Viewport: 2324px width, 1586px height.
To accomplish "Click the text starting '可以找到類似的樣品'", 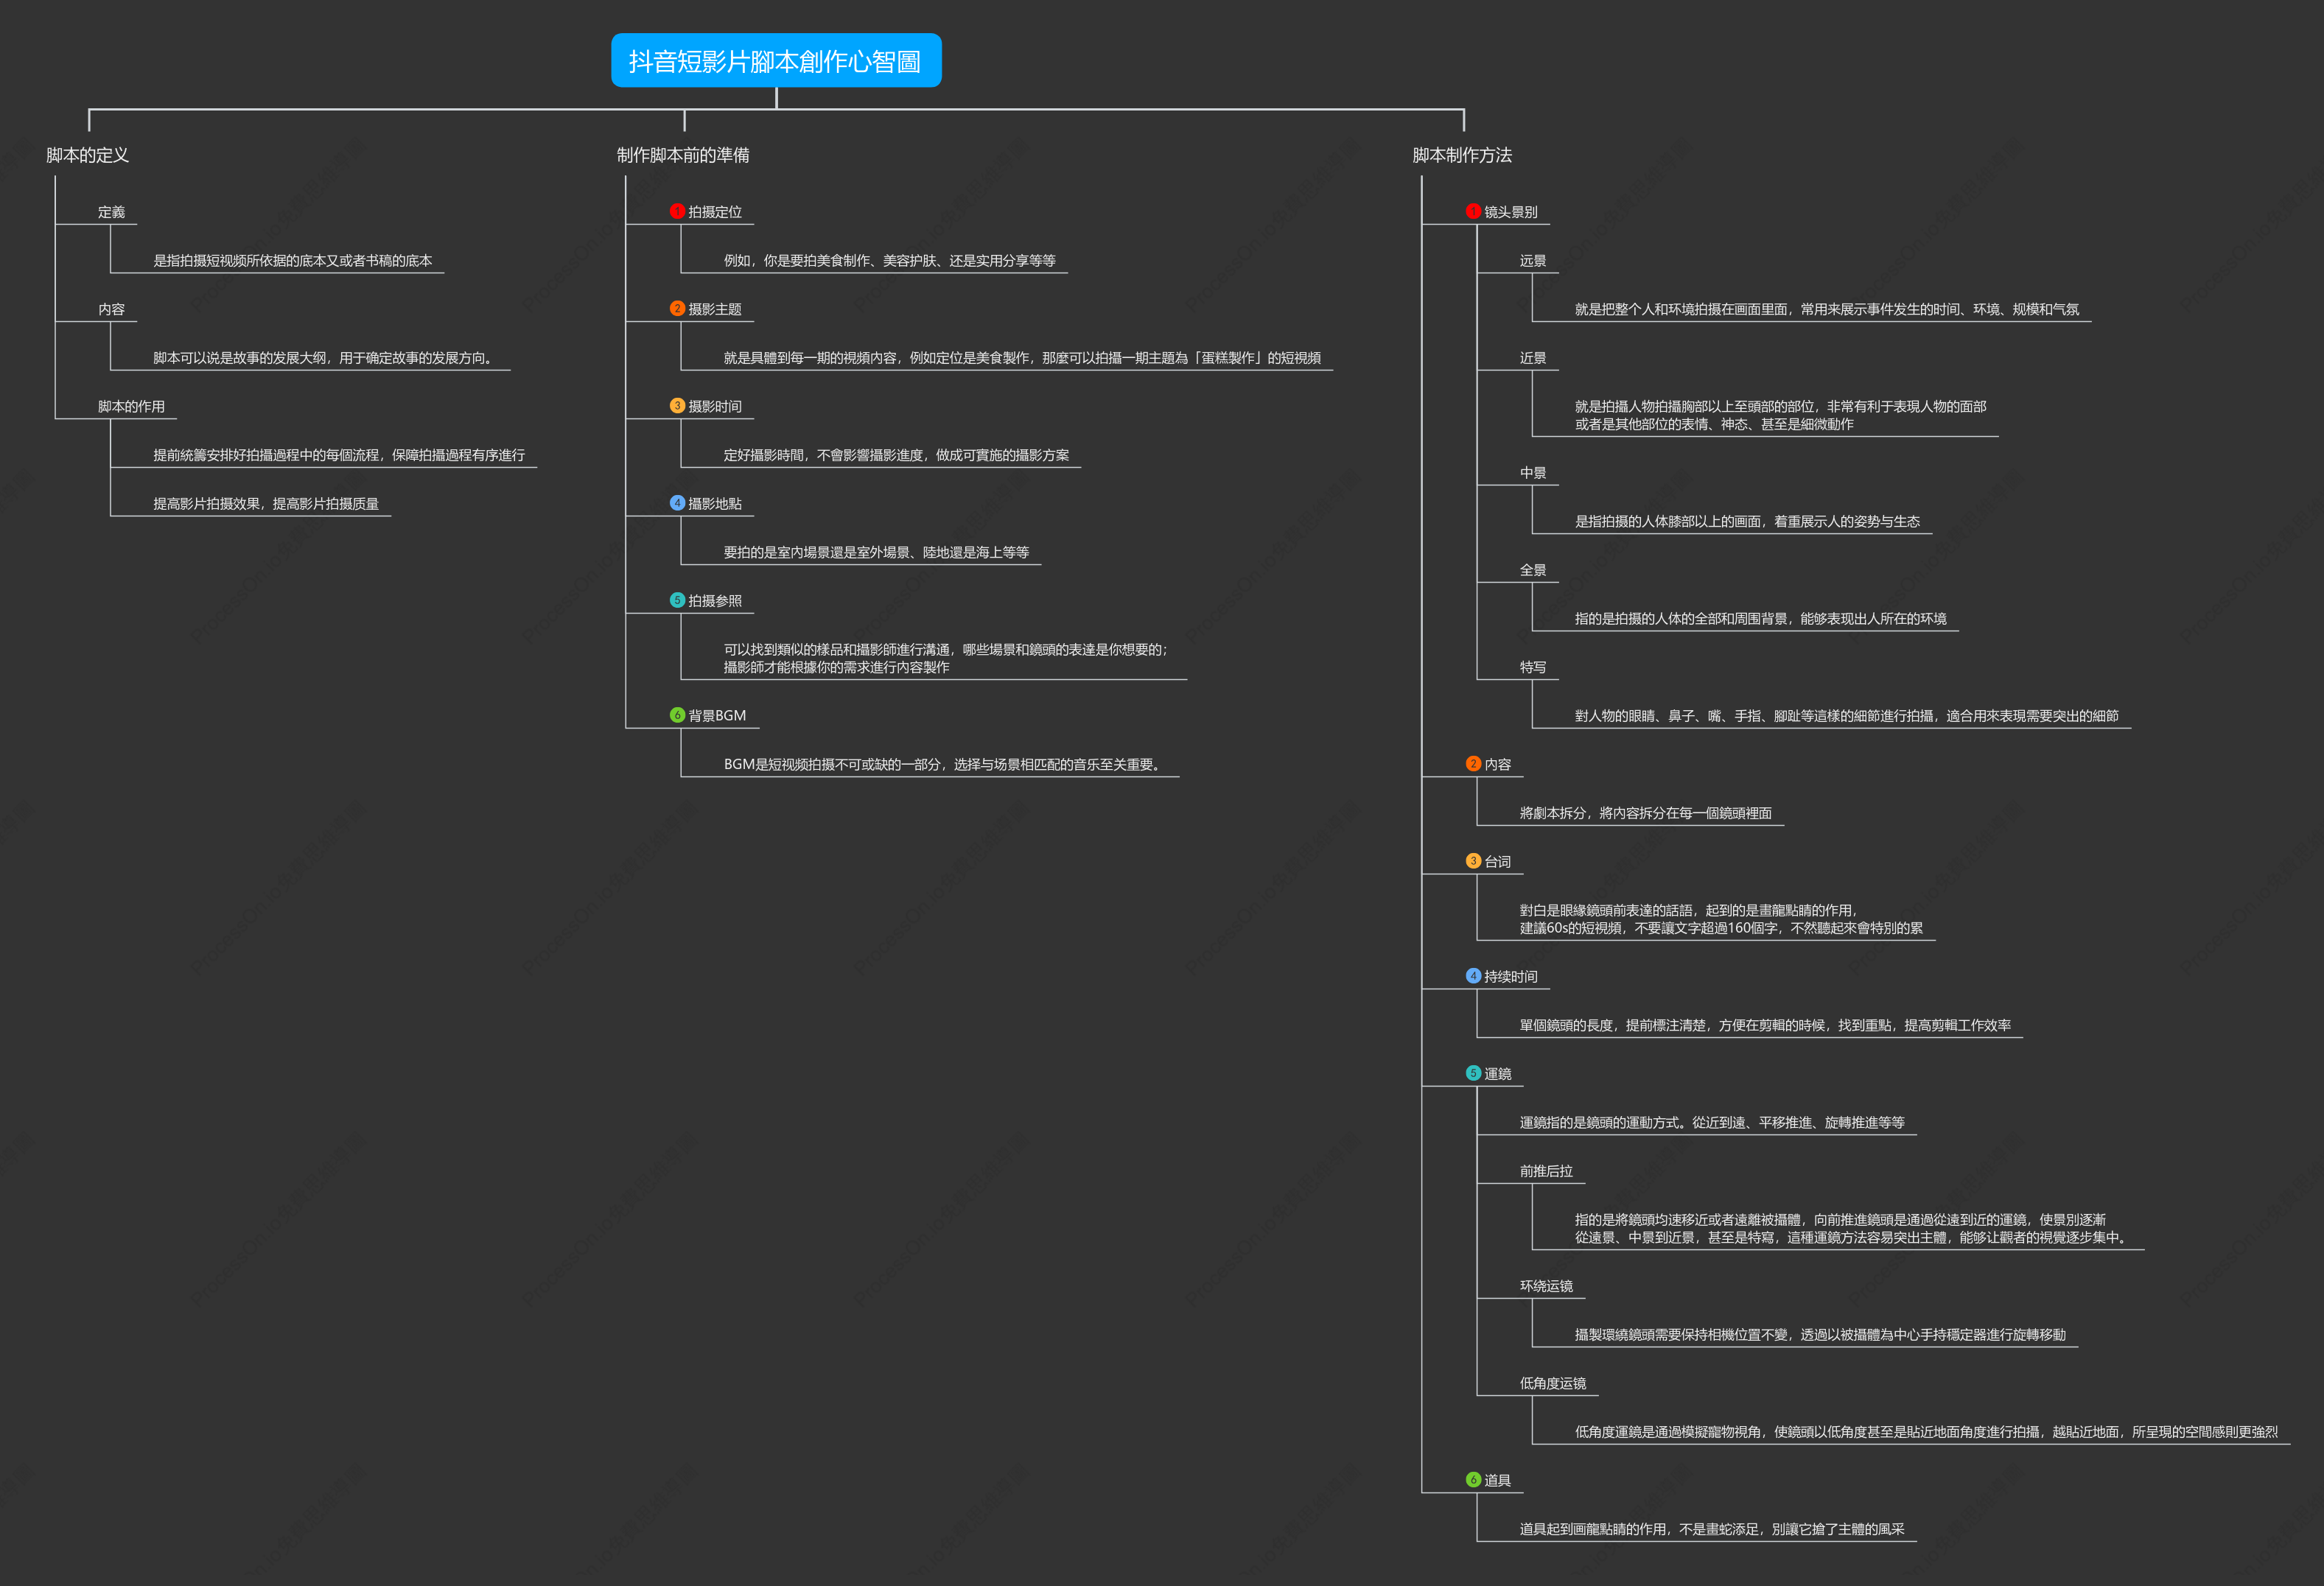I will coord(945,658).
